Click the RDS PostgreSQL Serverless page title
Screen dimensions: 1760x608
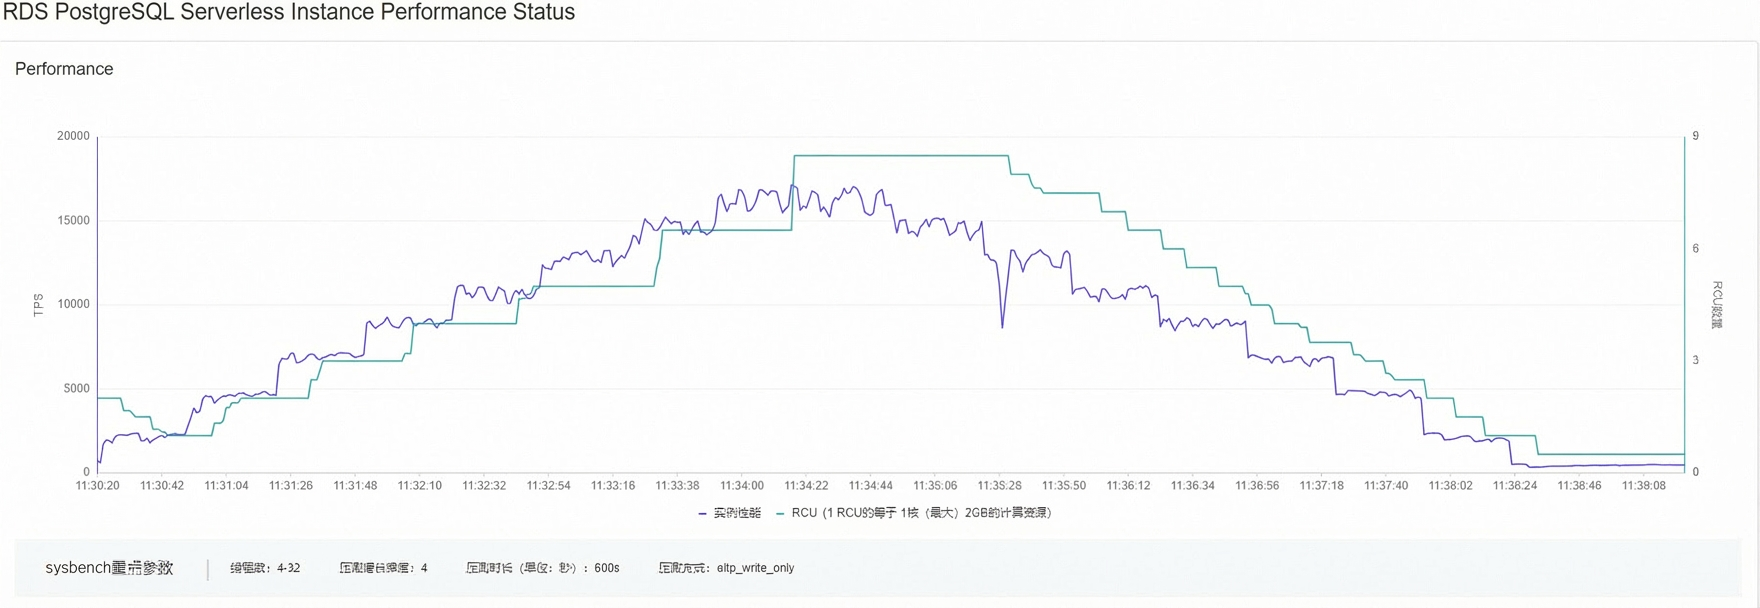click(289, 12)
